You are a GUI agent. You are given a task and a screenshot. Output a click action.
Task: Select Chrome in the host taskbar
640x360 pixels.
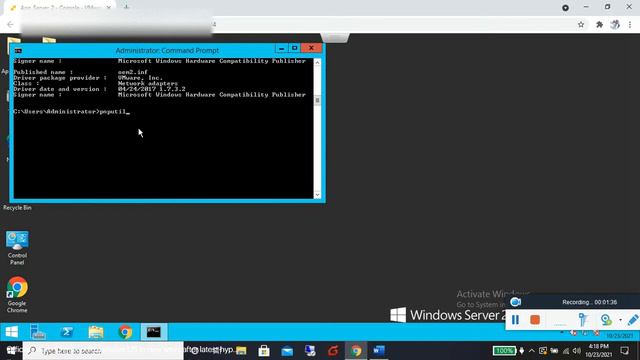(x=356, y=351)
